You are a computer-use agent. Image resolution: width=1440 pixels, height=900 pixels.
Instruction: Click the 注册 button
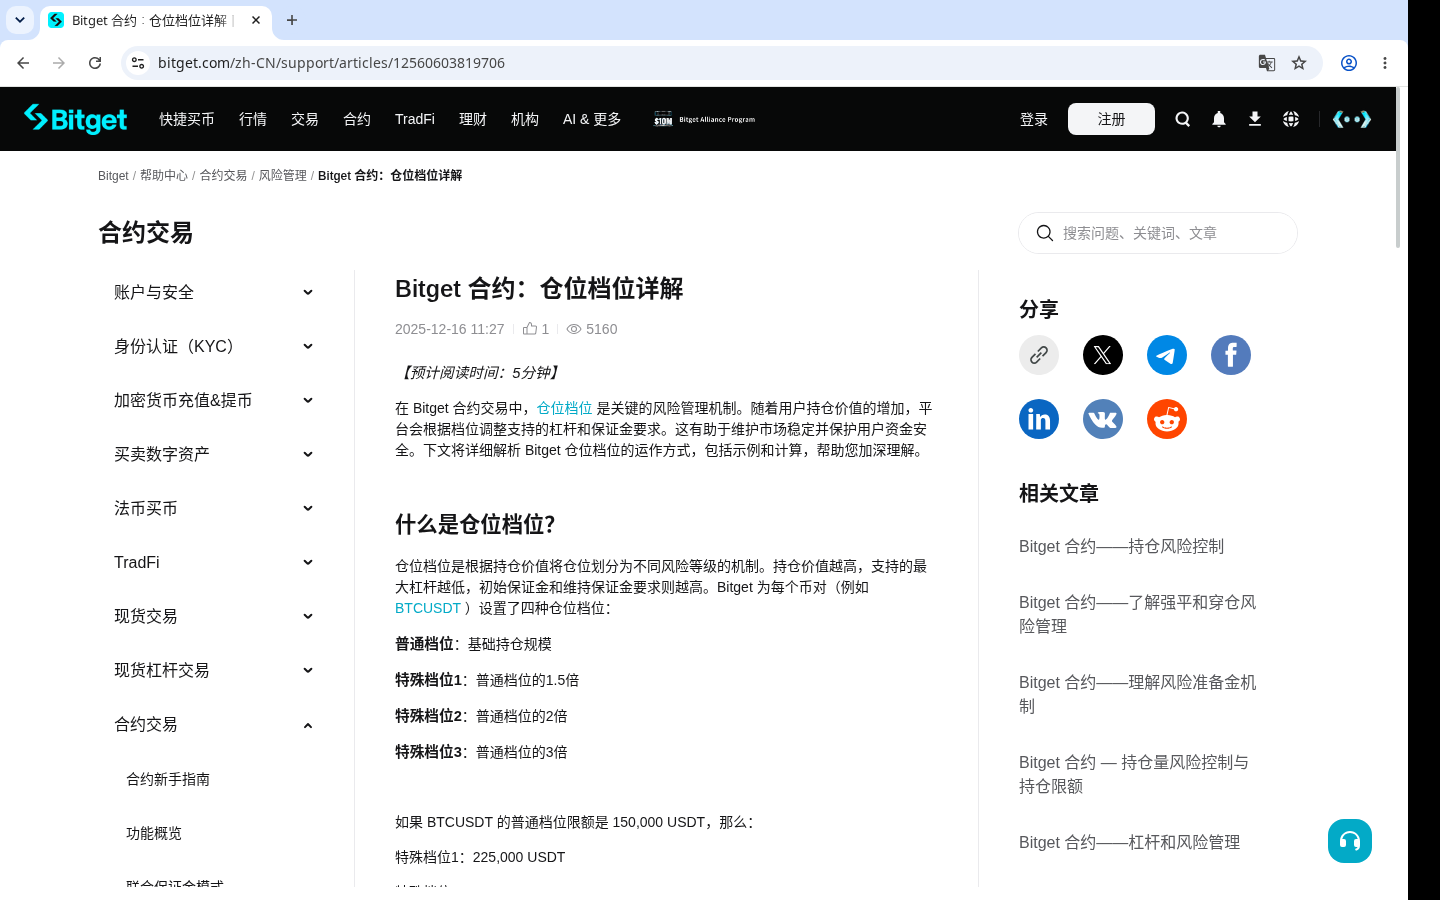tap(1111, 119)
